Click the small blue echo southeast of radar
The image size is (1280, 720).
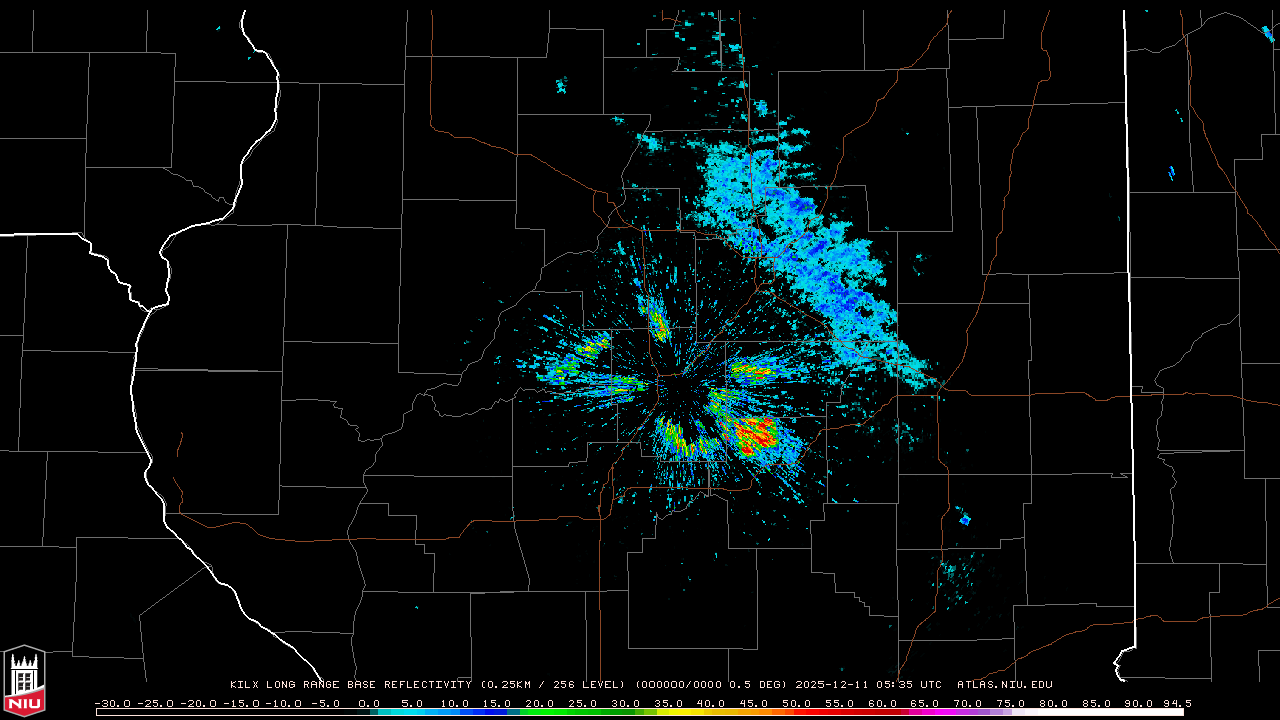(x=964, y=519)
